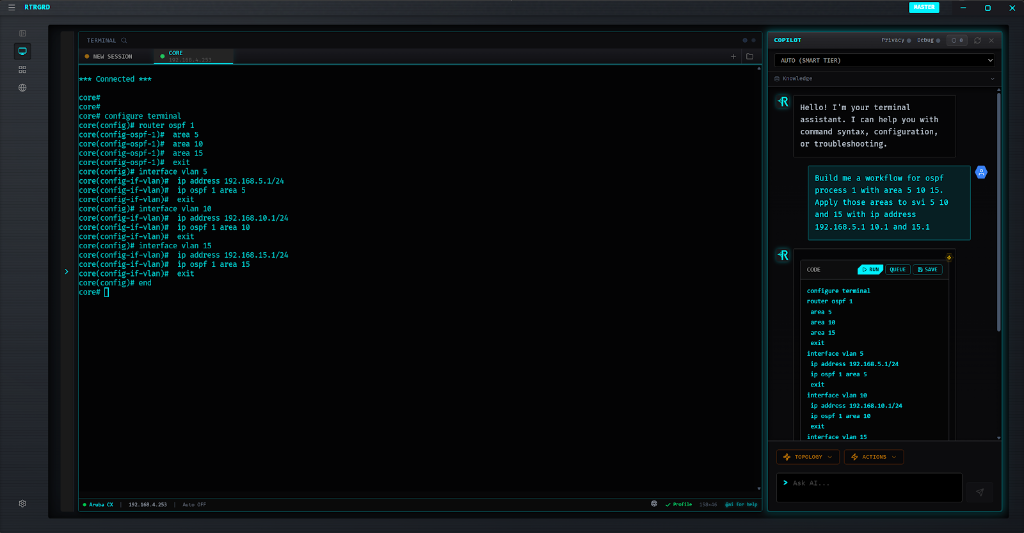The image size is (1024, 533).
Task: Expand the collapsed side panel arrow left of terminal
Action: pos(66,271)
